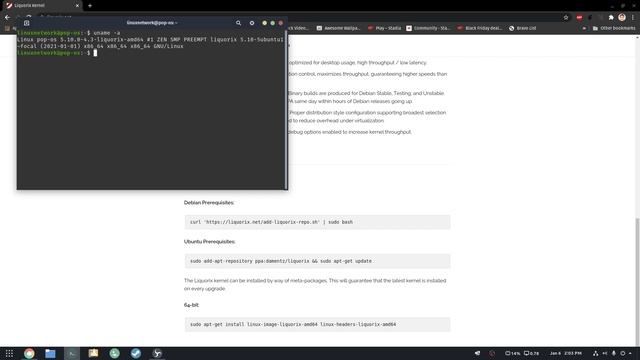Click the CPU usage 14% indicator

513,353
